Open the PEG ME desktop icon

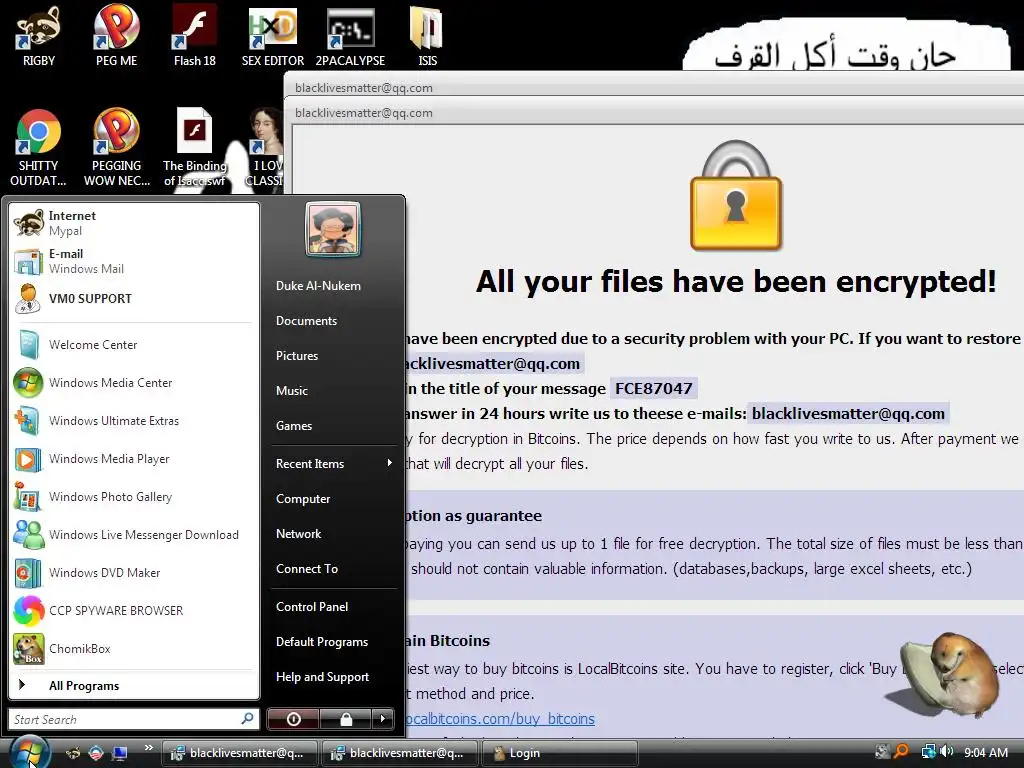116,36
